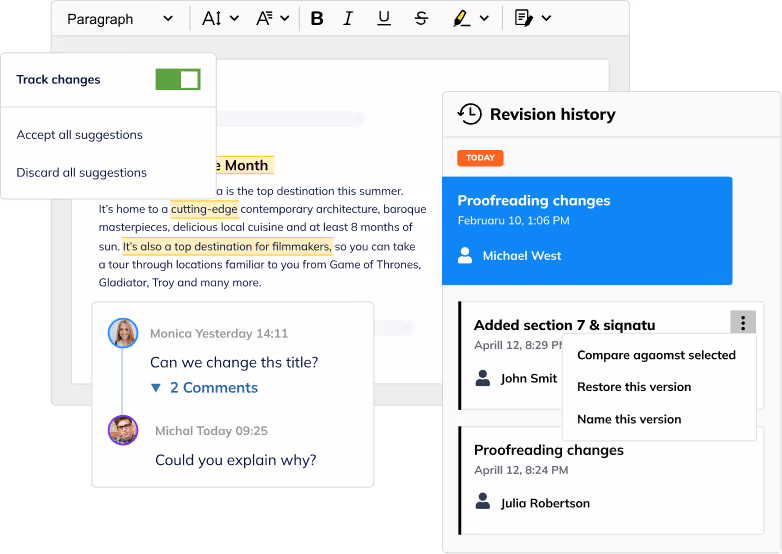Apply strikethrough formatting
The height and width of the screenshot is (554, 782).
tap(421, 19)
